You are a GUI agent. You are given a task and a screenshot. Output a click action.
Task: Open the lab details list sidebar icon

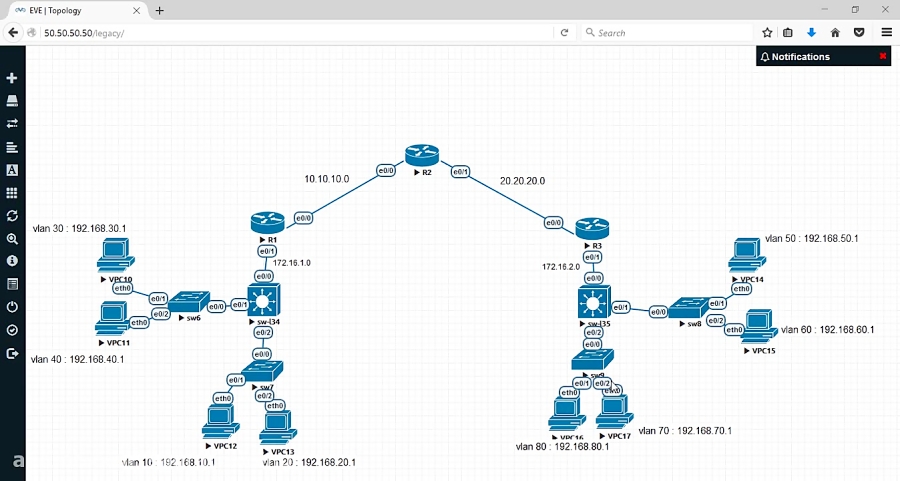[x=12, y=284]
